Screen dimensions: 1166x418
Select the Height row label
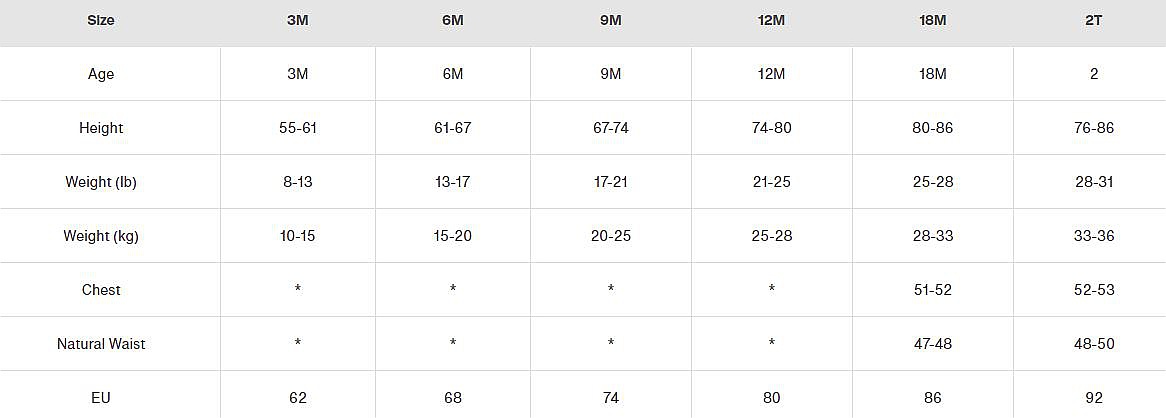101,128
